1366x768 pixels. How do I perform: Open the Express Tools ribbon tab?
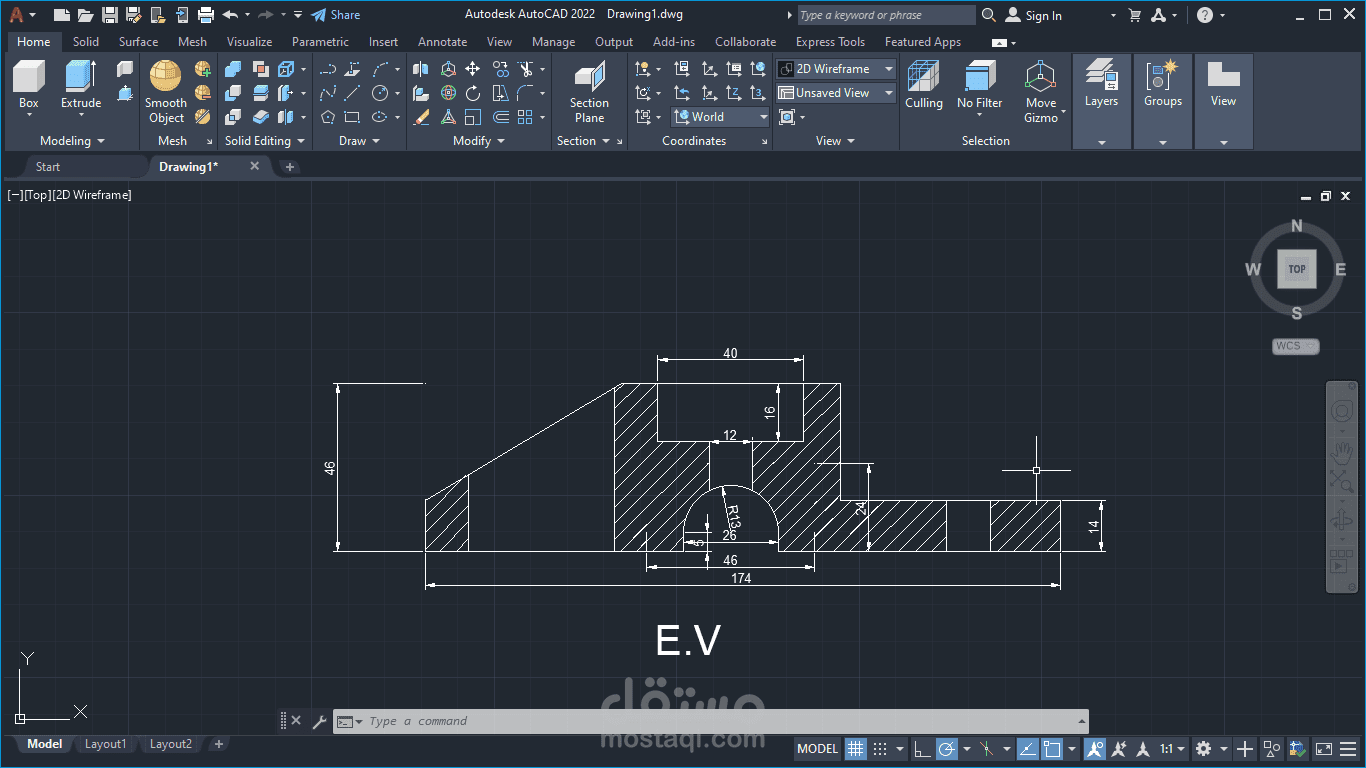(x=830, y=41)
